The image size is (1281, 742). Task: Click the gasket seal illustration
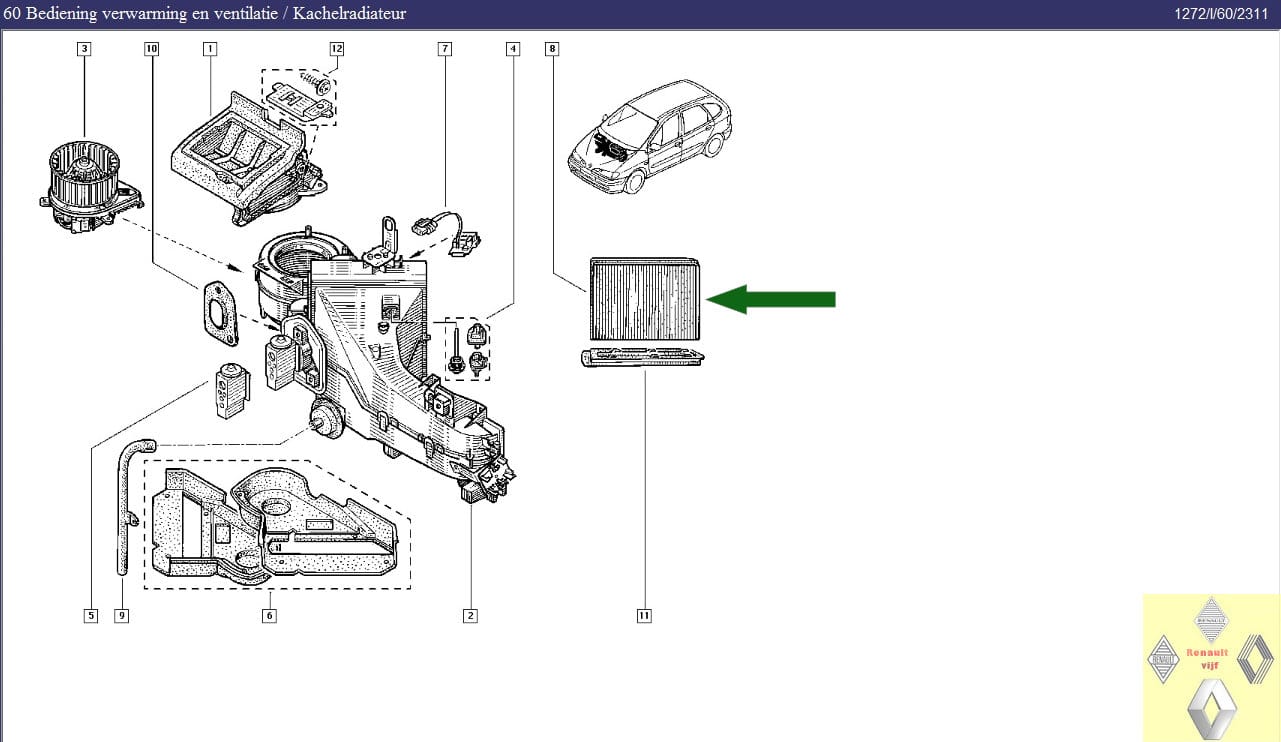[x=216, y=308]
